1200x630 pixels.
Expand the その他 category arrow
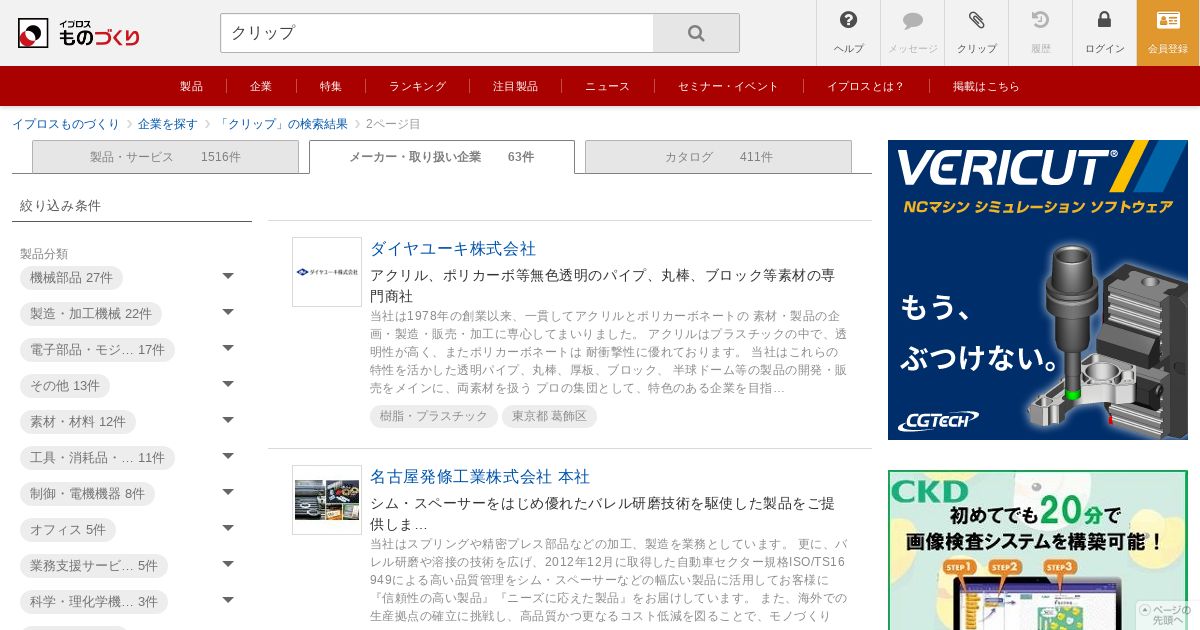click(228, 384)
